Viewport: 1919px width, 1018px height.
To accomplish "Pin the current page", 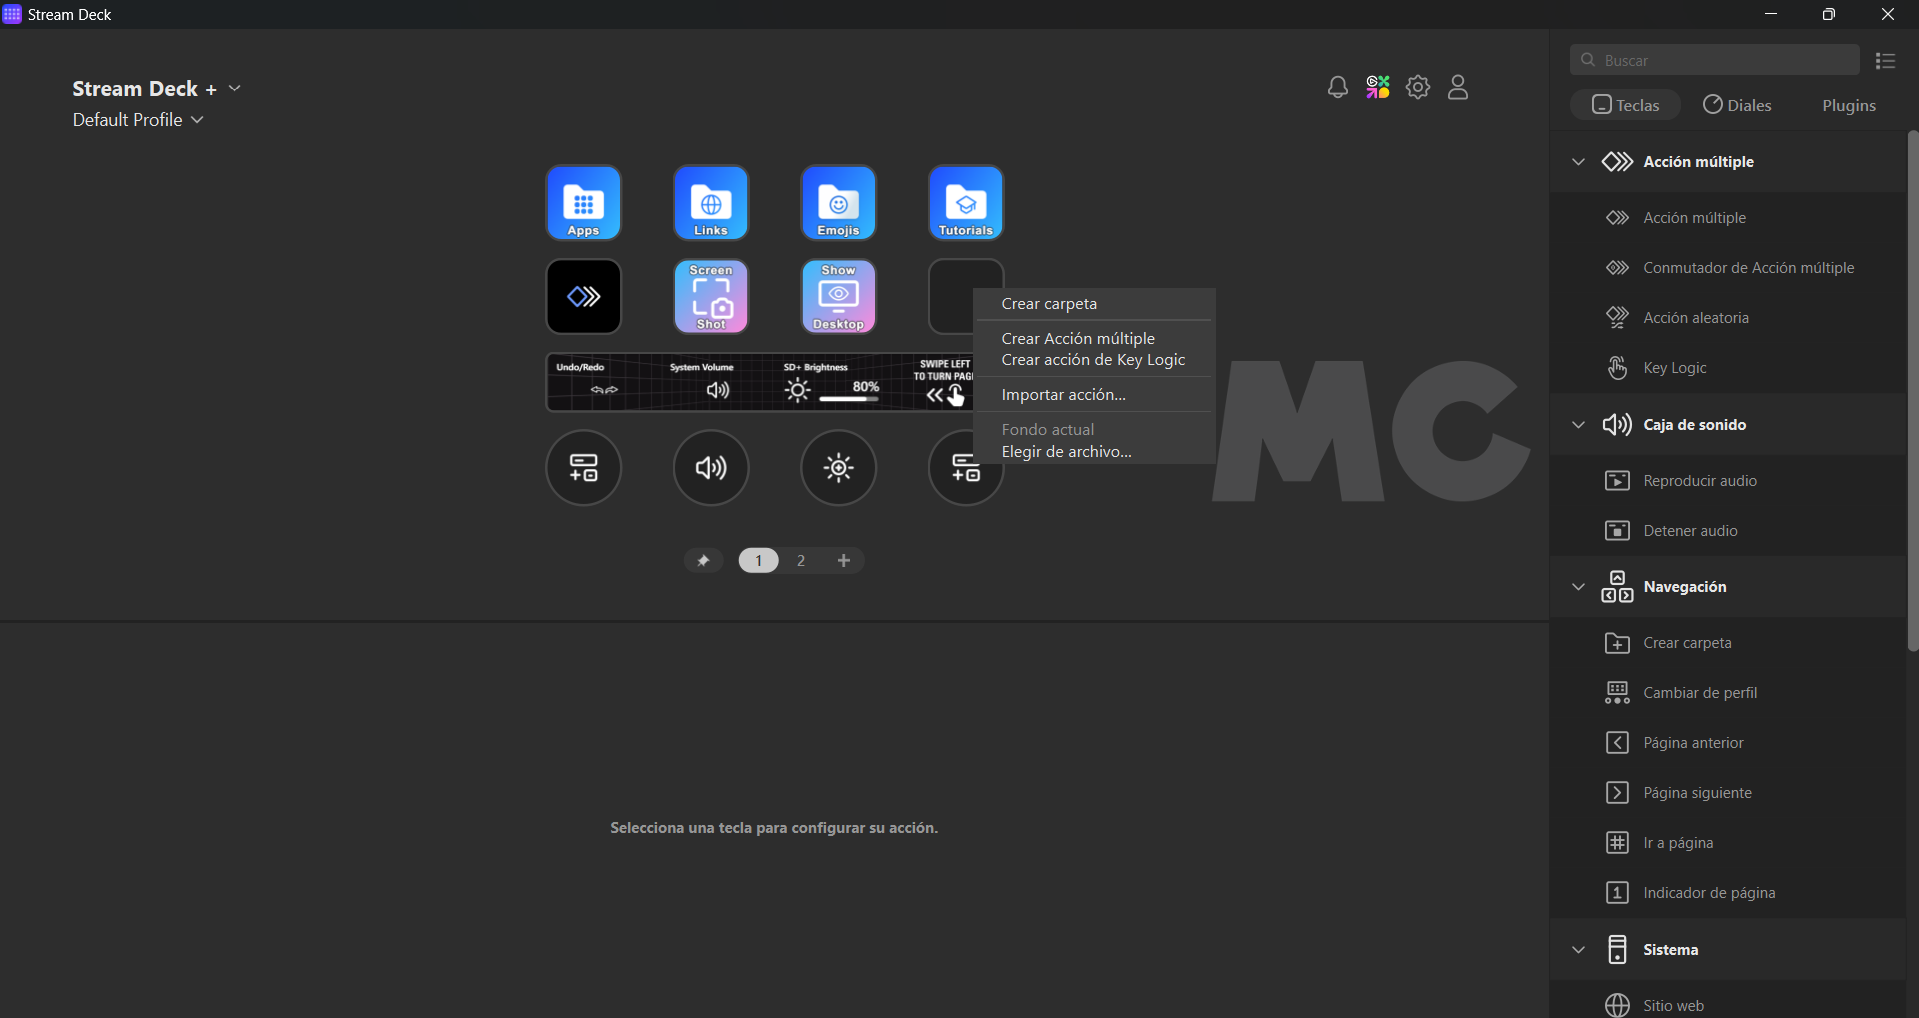I will [x=703, y=561].
